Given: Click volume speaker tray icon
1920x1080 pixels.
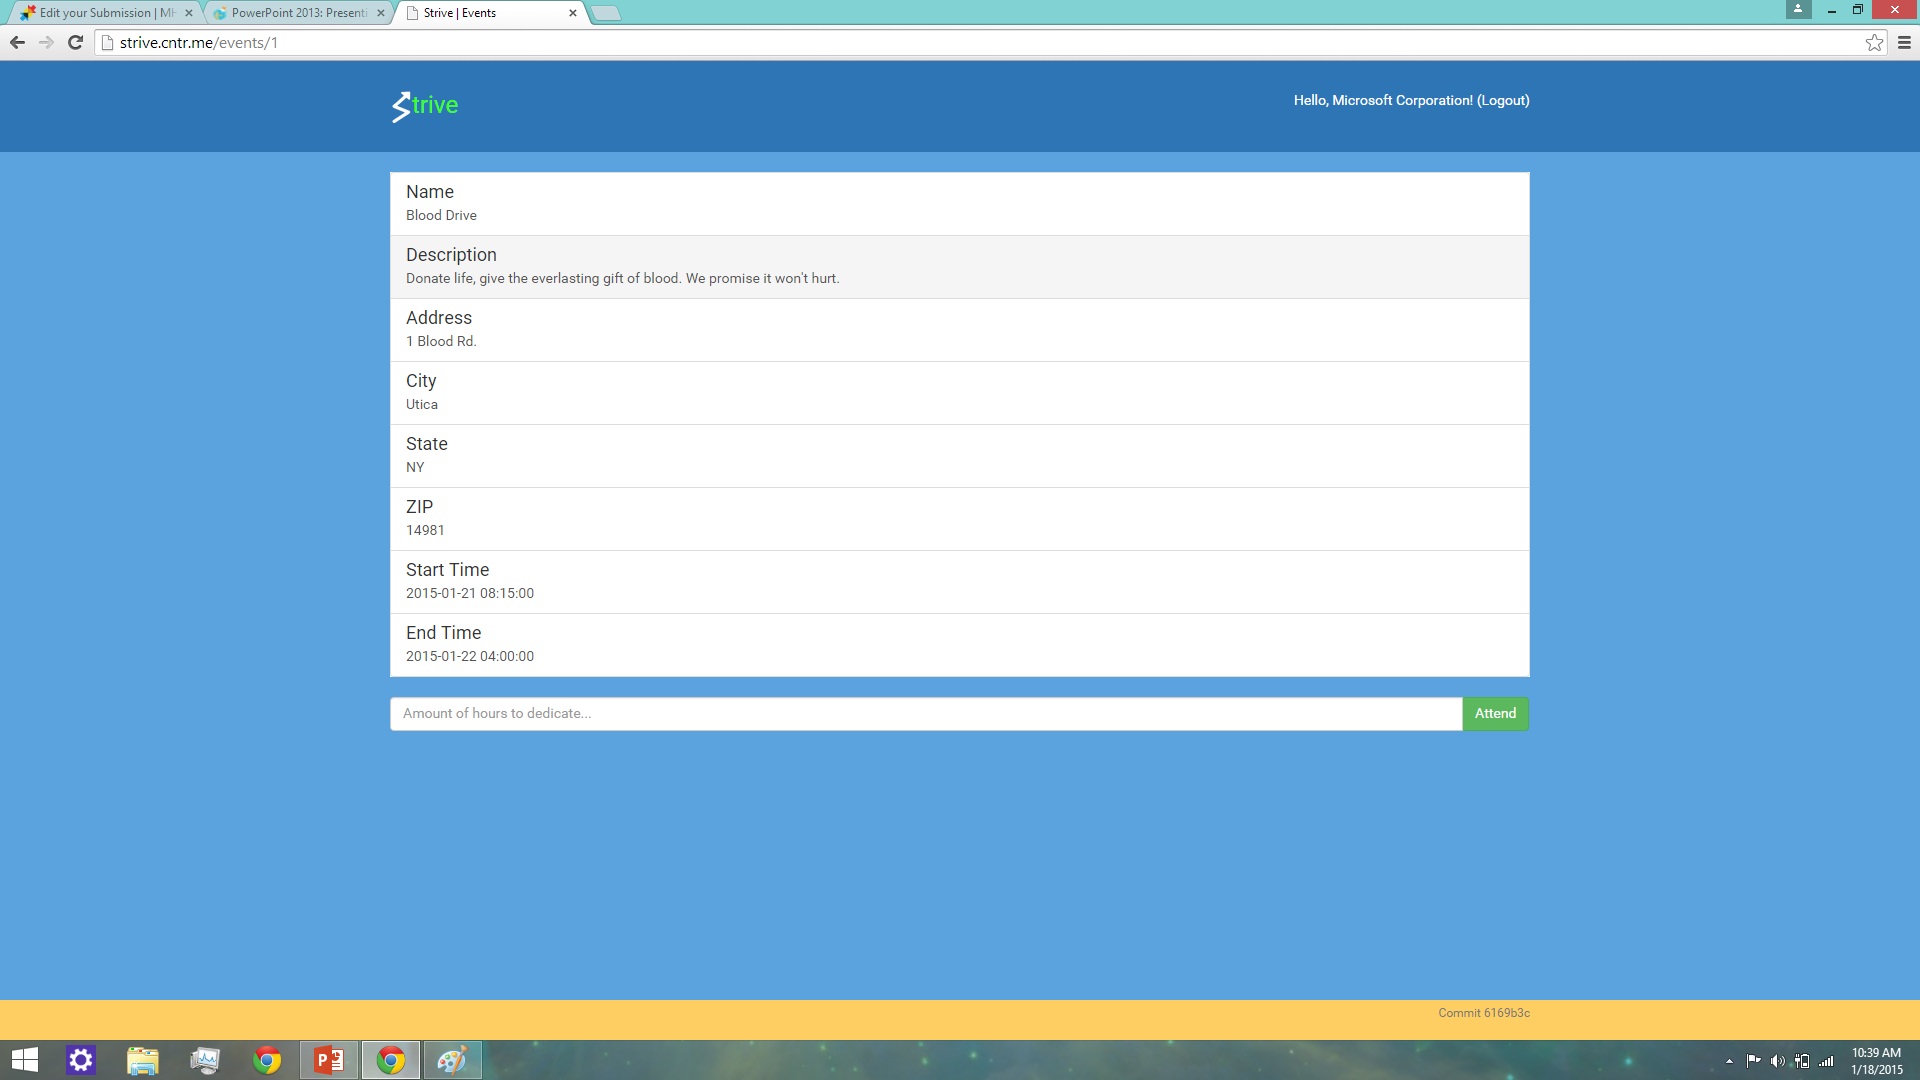Looking at the screenshot, I should point(1777,1061).
